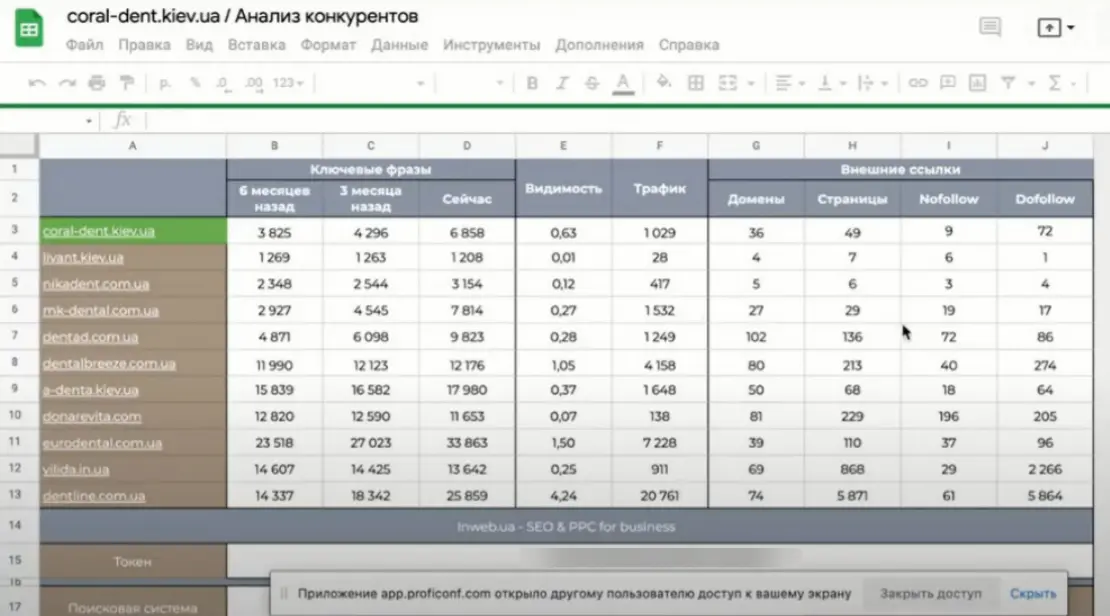Open the Вид menu
1110x616 pixels.
point(199,45)
